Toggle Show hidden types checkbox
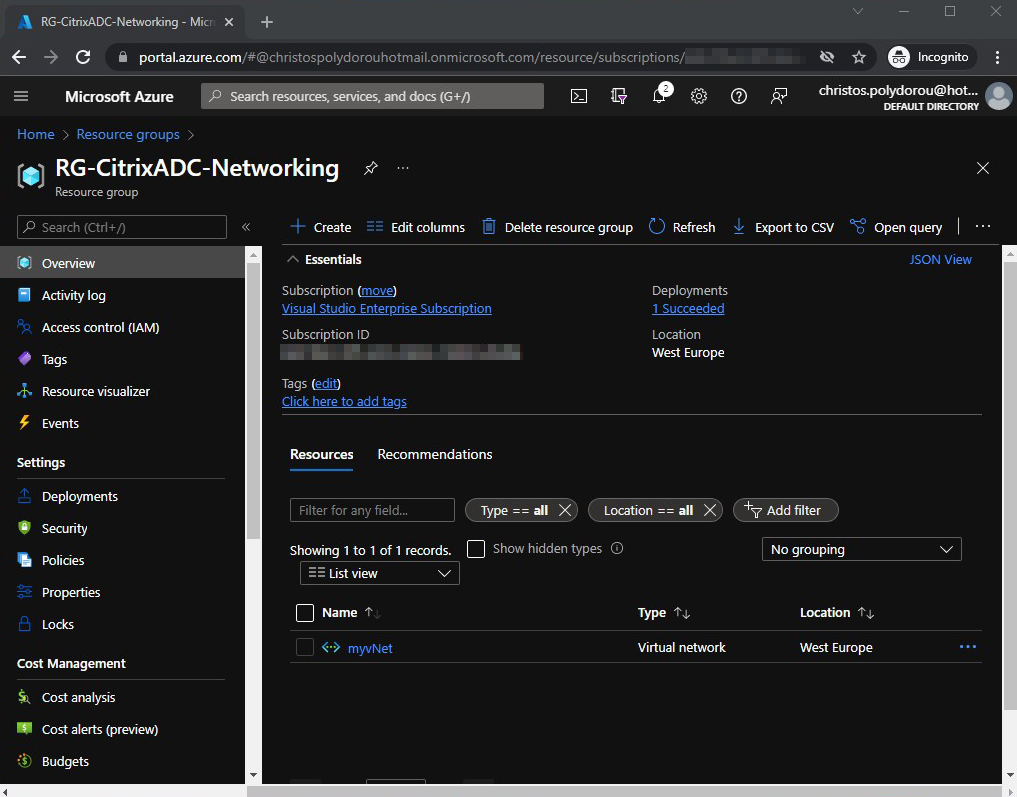1017x797 pixels. tap(476, 549)
